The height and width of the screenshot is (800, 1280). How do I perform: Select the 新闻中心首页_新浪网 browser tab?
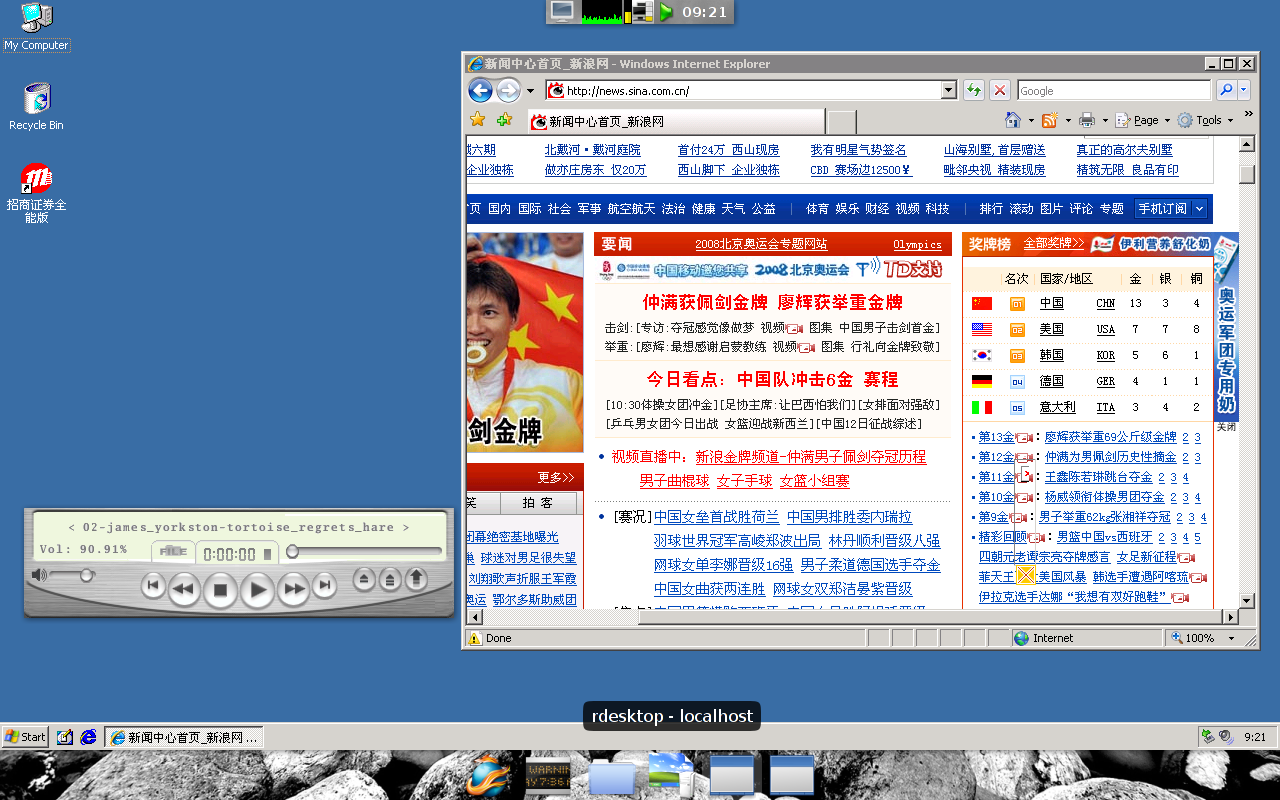(675, 121)
